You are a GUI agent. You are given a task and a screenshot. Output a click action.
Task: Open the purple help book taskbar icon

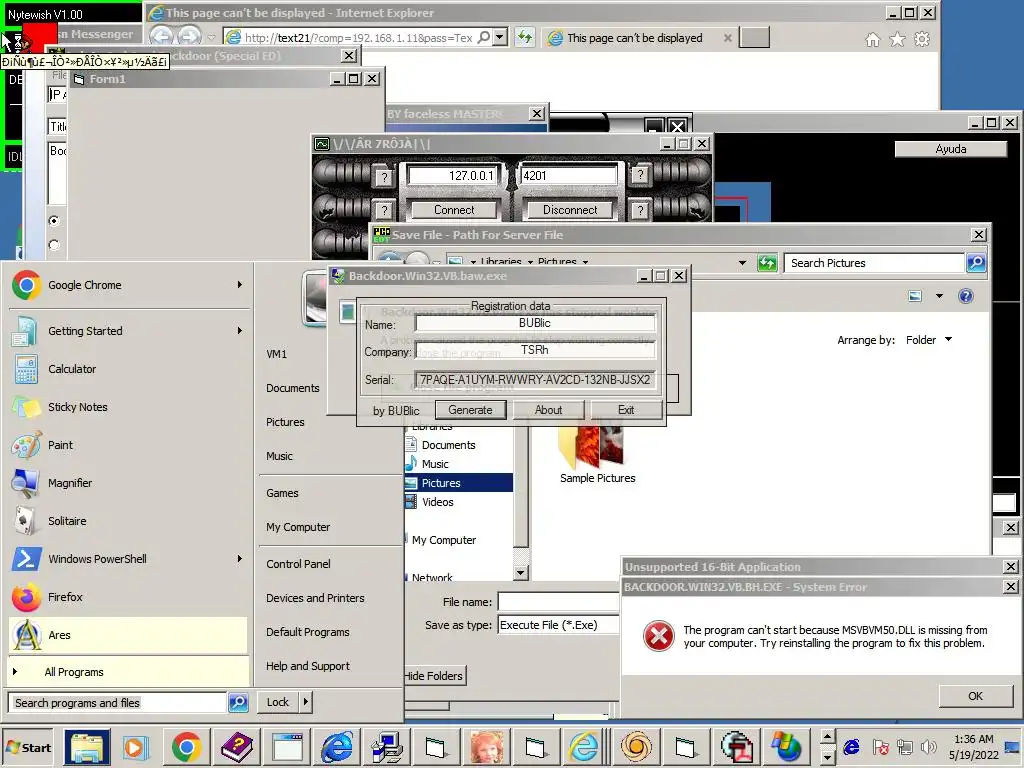coord(237,747)
